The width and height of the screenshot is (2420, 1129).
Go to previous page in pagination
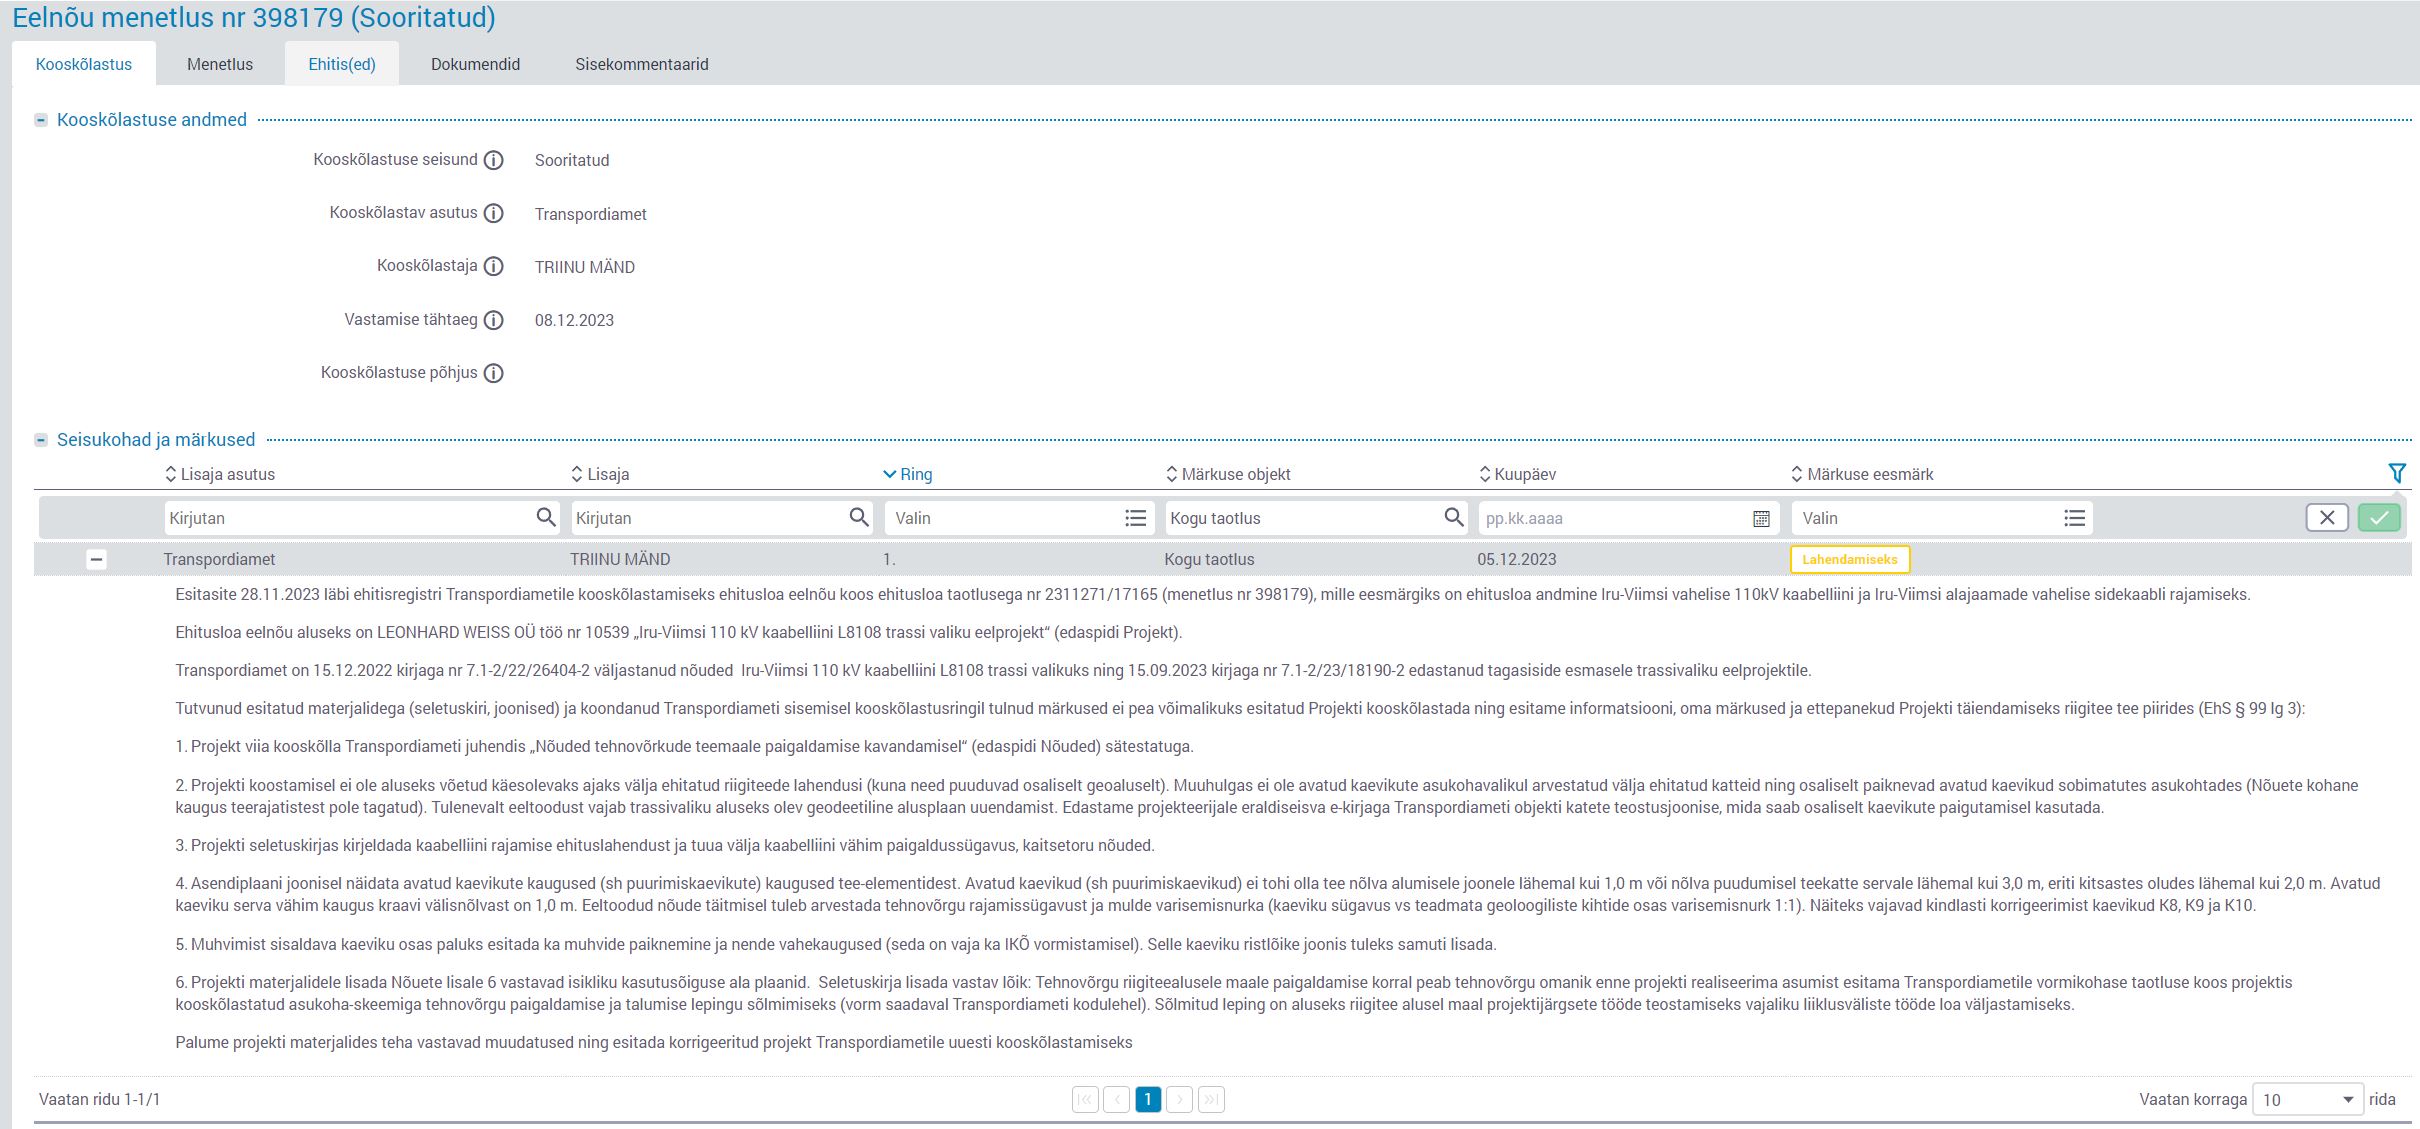click(x=1117, y=1099)
